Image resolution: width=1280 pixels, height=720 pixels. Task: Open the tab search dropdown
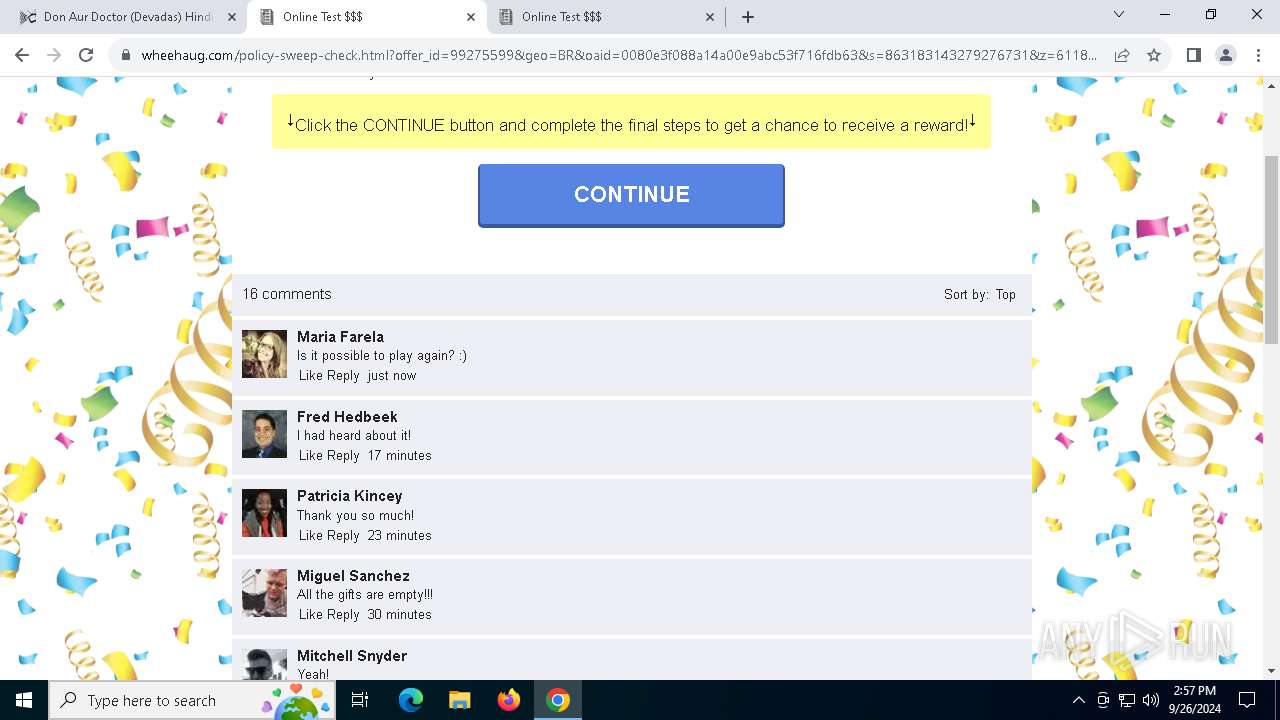tap(1119, 15)
